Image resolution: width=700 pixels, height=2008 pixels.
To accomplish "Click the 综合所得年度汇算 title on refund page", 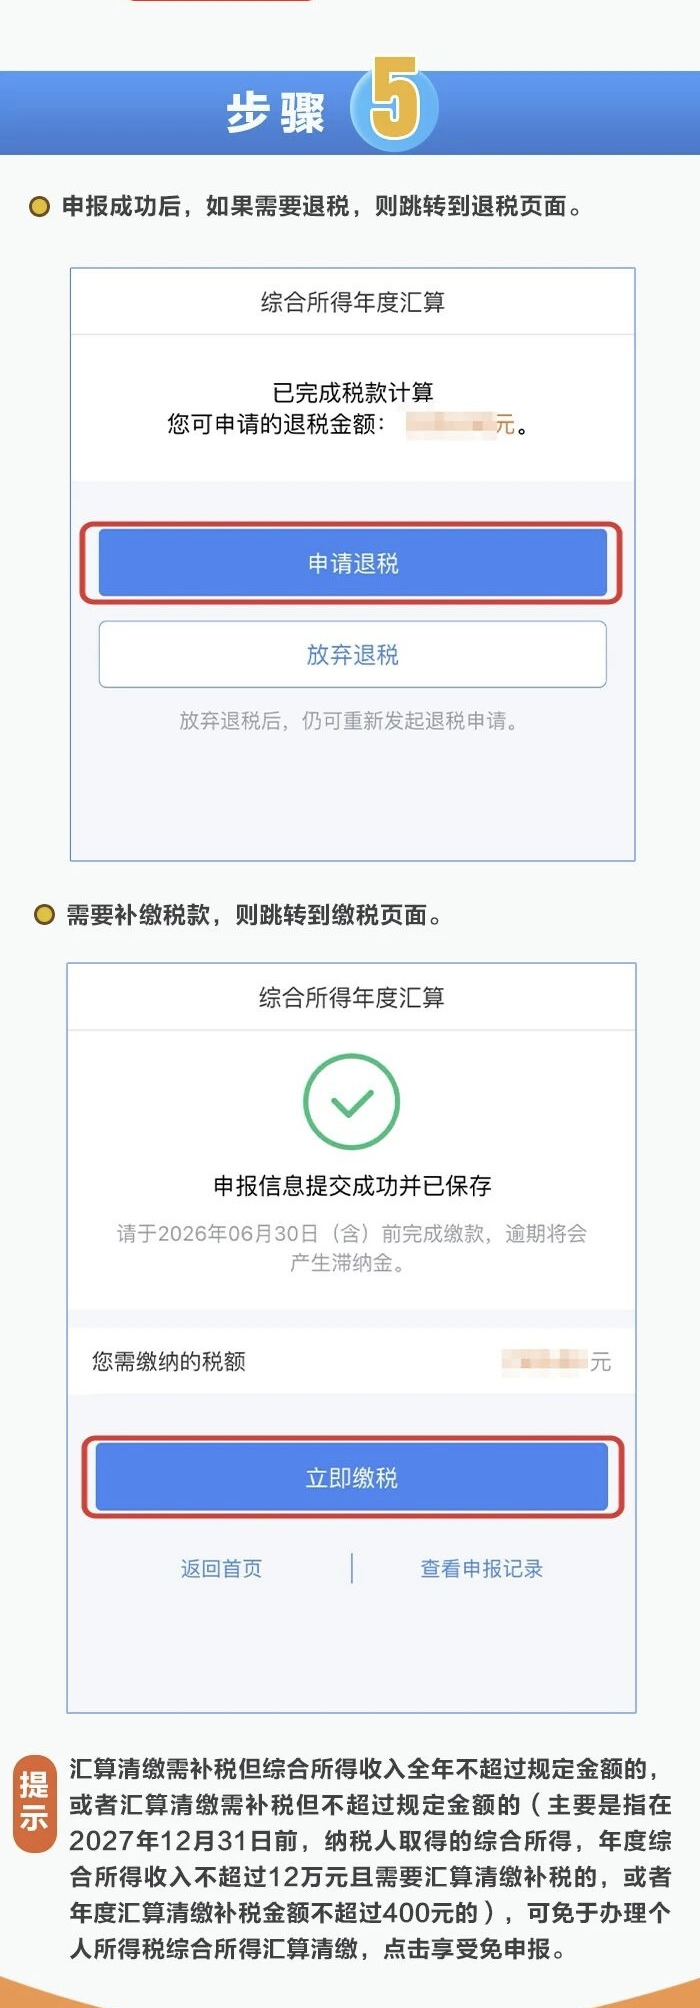I will pyautogui.click(x=351, y=300).
